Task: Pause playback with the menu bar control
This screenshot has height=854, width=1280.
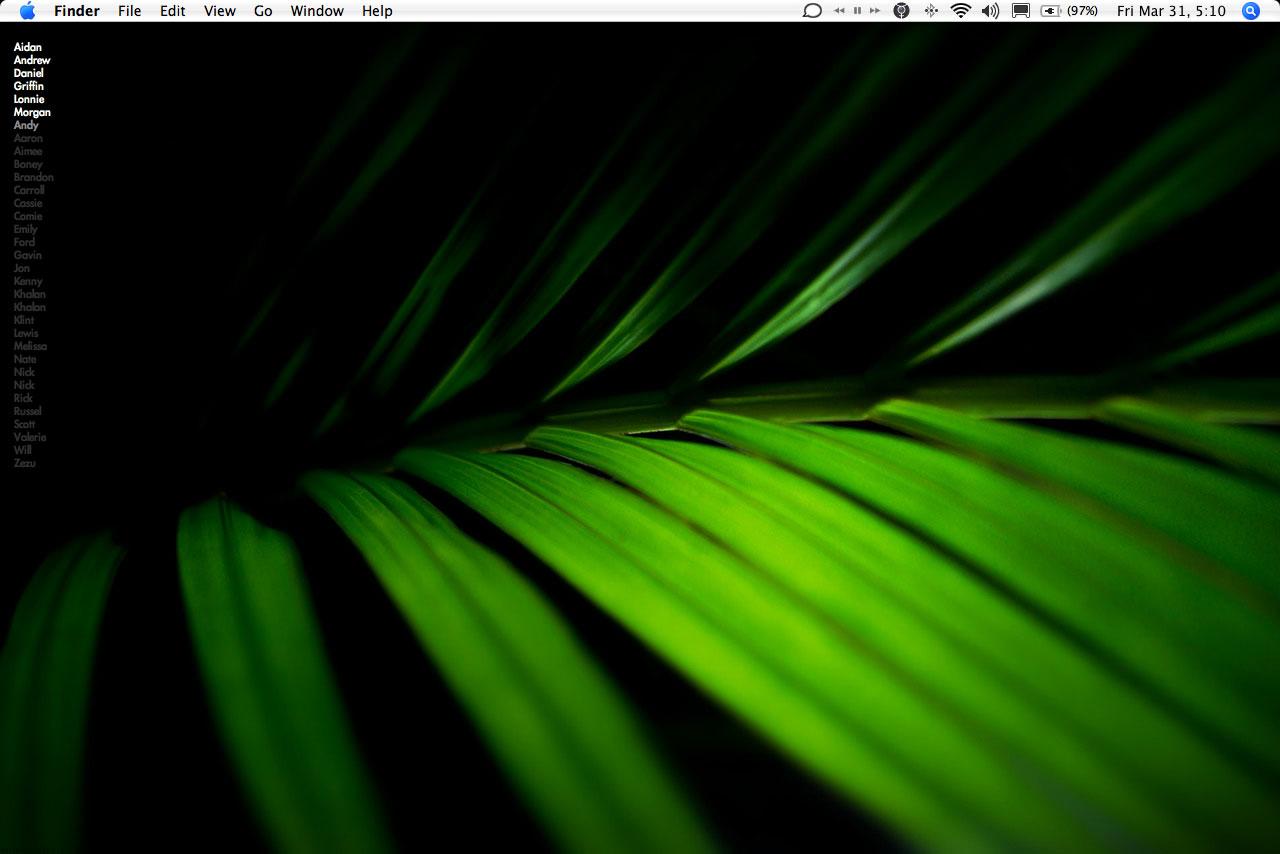Action: tap(857, 11)
